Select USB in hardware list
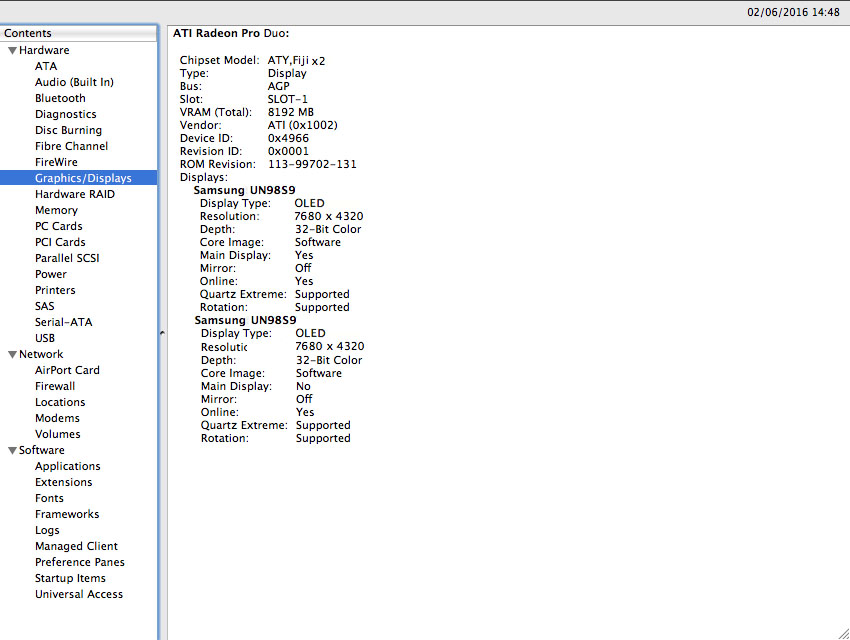The width and height of the screenshot is (850, 640). point(45,338)
